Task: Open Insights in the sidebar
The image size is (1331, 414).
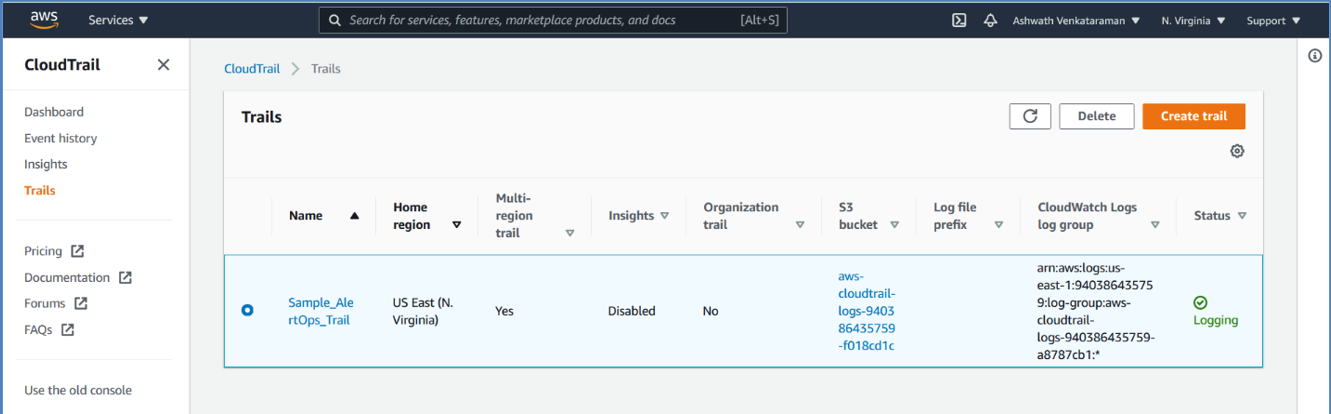Action: click(x=46, y=164)
